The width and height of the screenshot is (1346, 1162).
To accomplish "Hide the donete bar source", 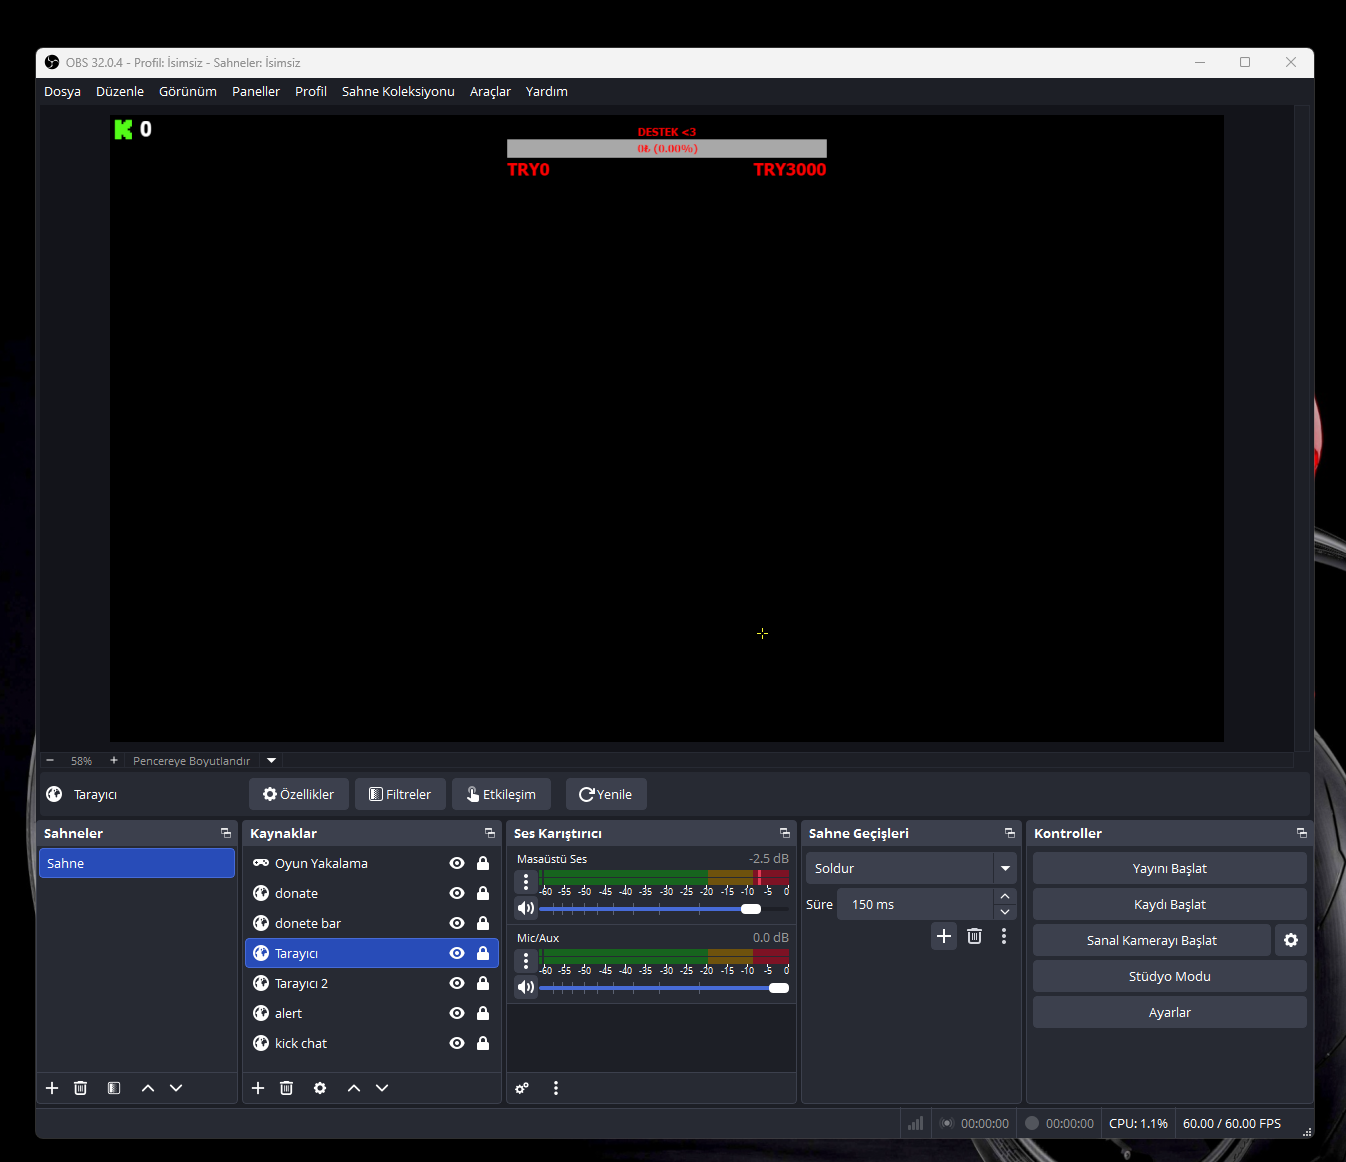I will point(457,923).
